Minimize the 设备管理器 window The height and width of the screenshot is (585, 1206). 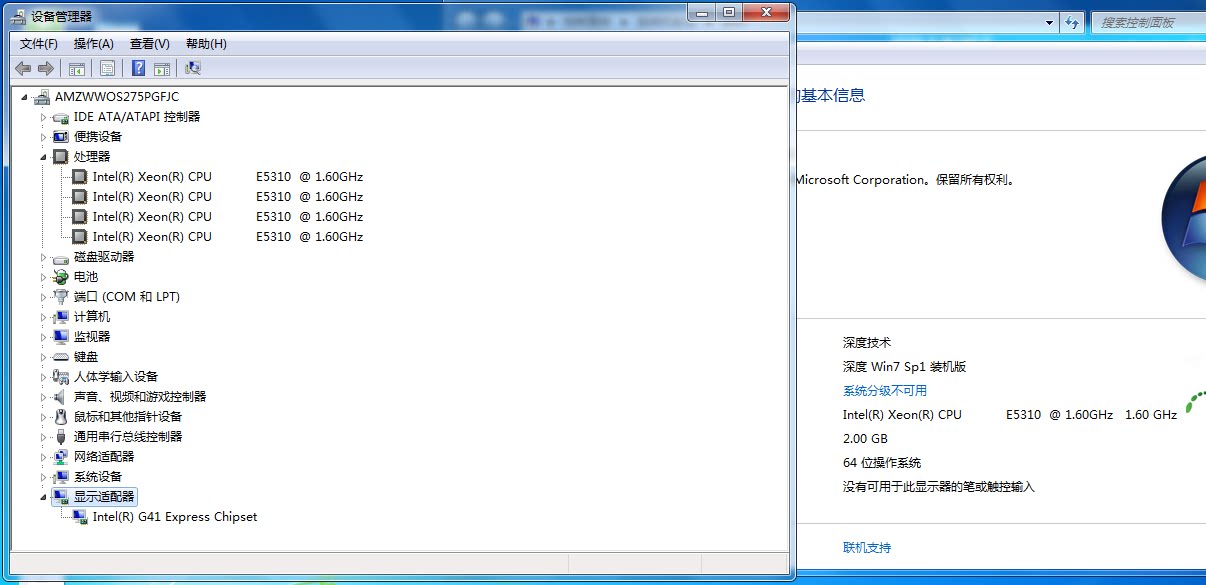(701, 11)
